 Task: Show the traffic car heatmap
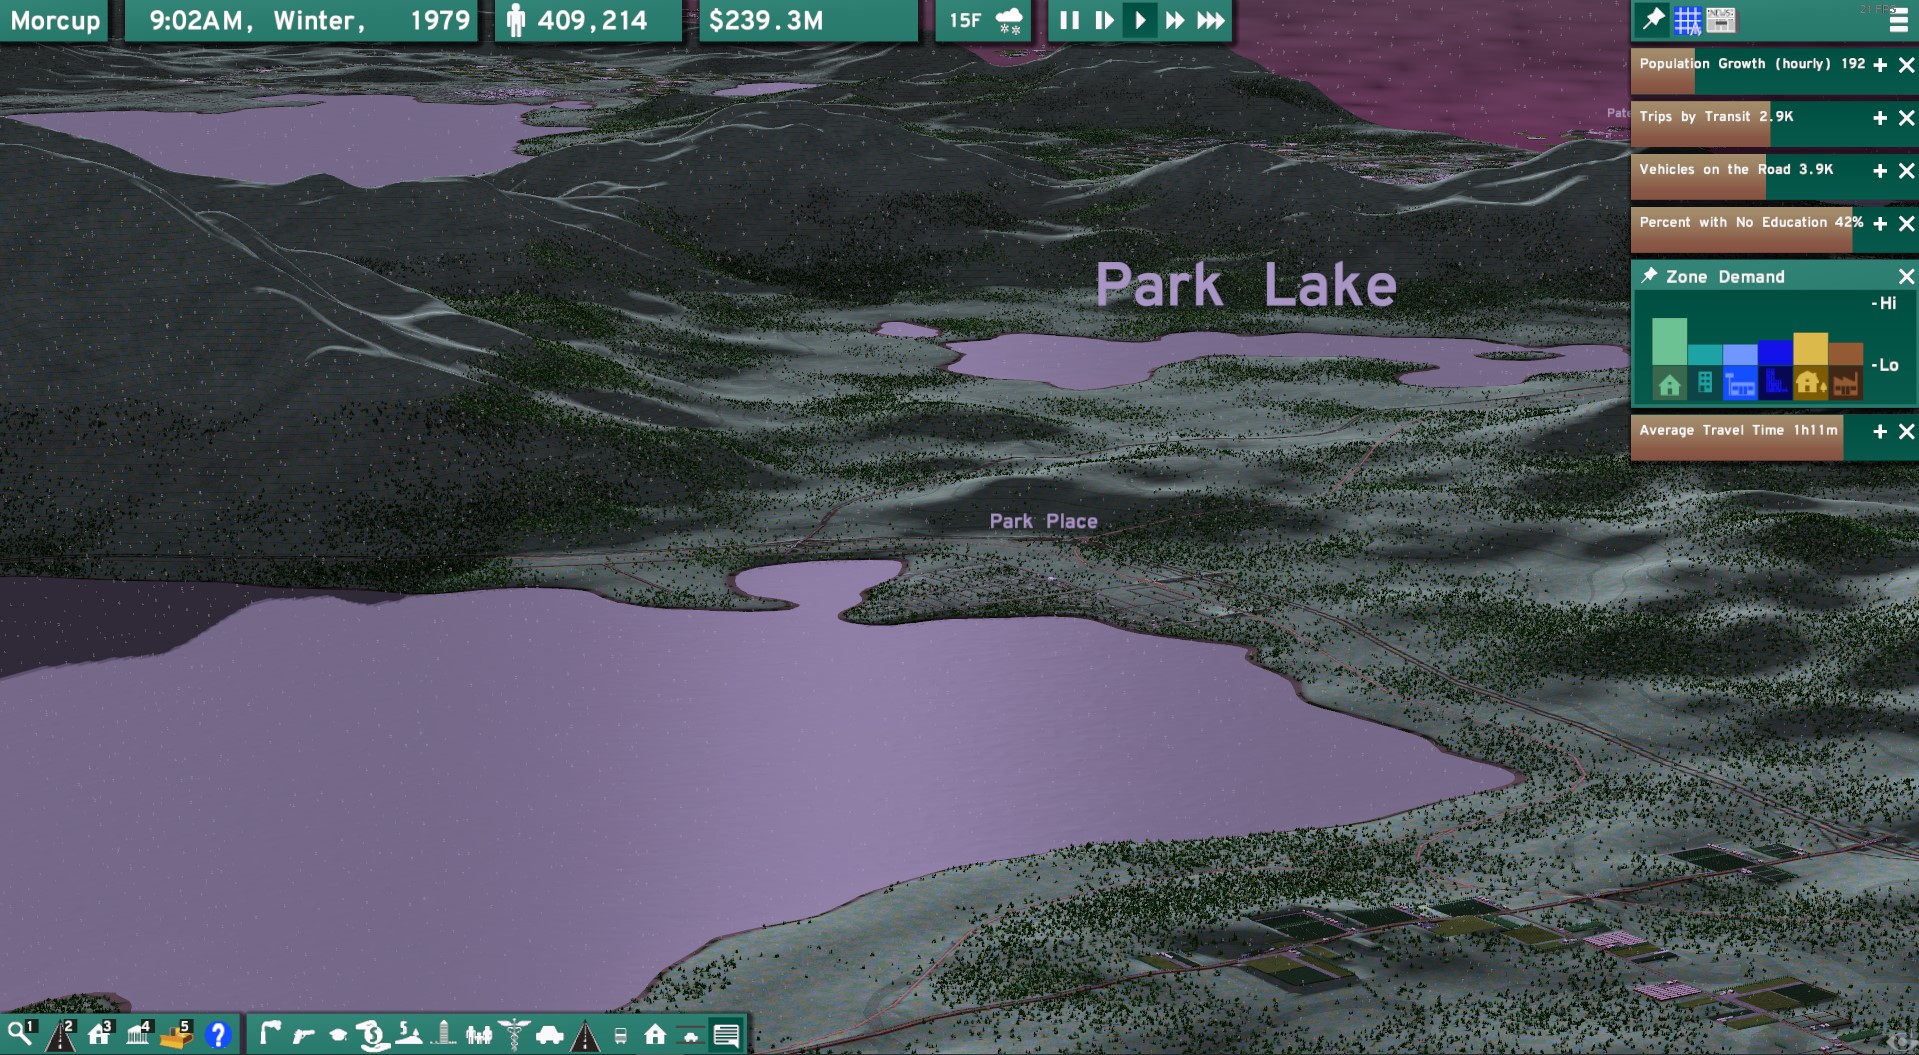[549, 1035]
